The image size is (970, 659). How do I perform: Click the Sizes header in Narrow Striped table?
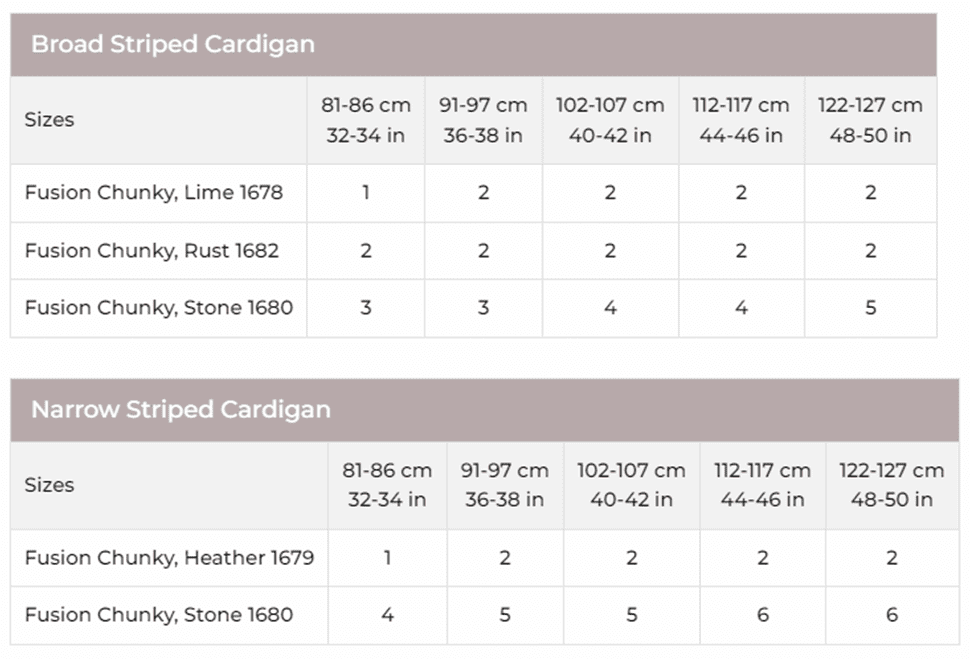[50, 485]
